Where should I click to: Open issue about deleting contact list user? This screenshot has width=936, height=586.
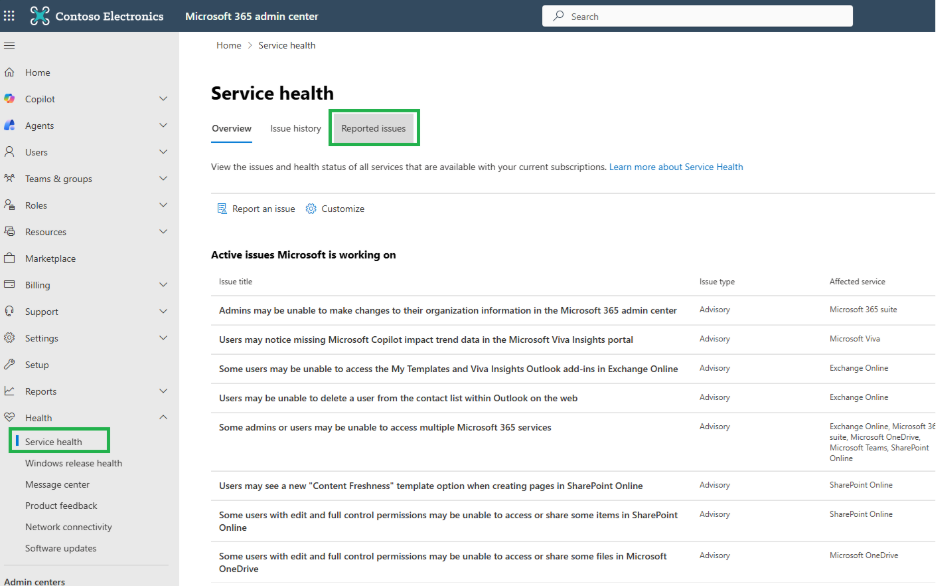coord(398,398)
